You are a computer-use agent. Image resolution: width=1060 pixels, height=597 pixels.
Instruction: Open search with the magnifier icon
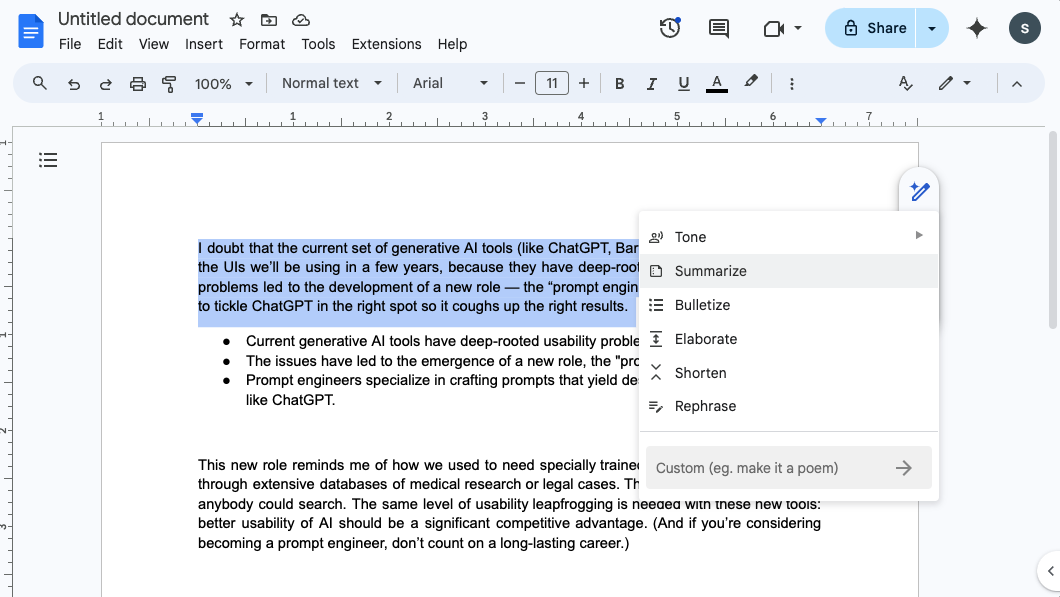coord(39,83)
